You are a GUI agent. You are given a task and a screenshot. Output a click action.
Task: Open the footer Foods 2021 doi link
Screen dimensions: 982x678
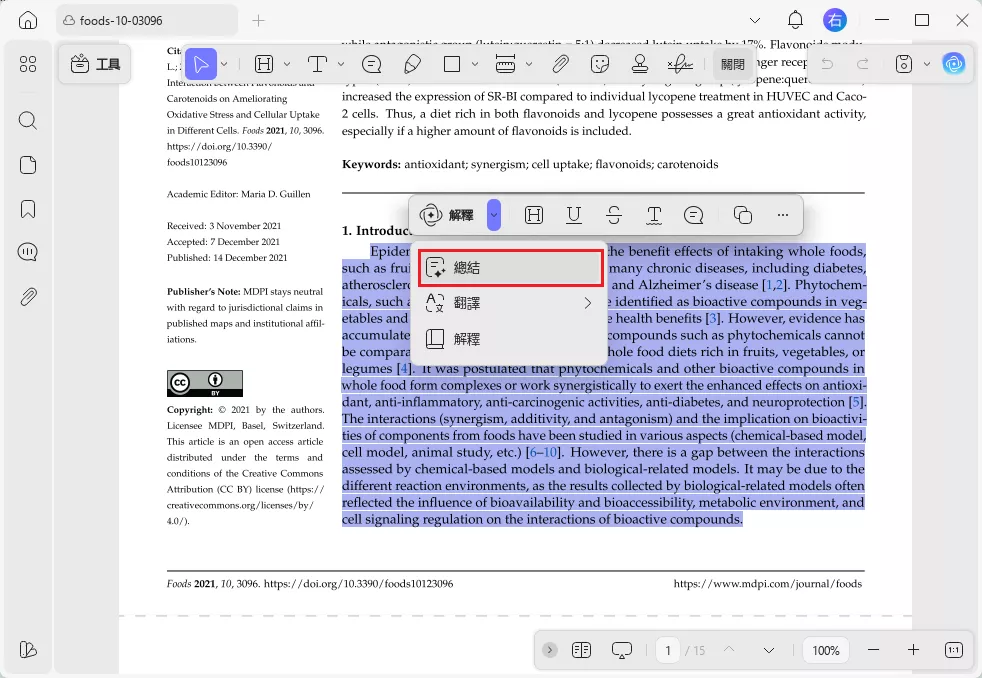358,584
